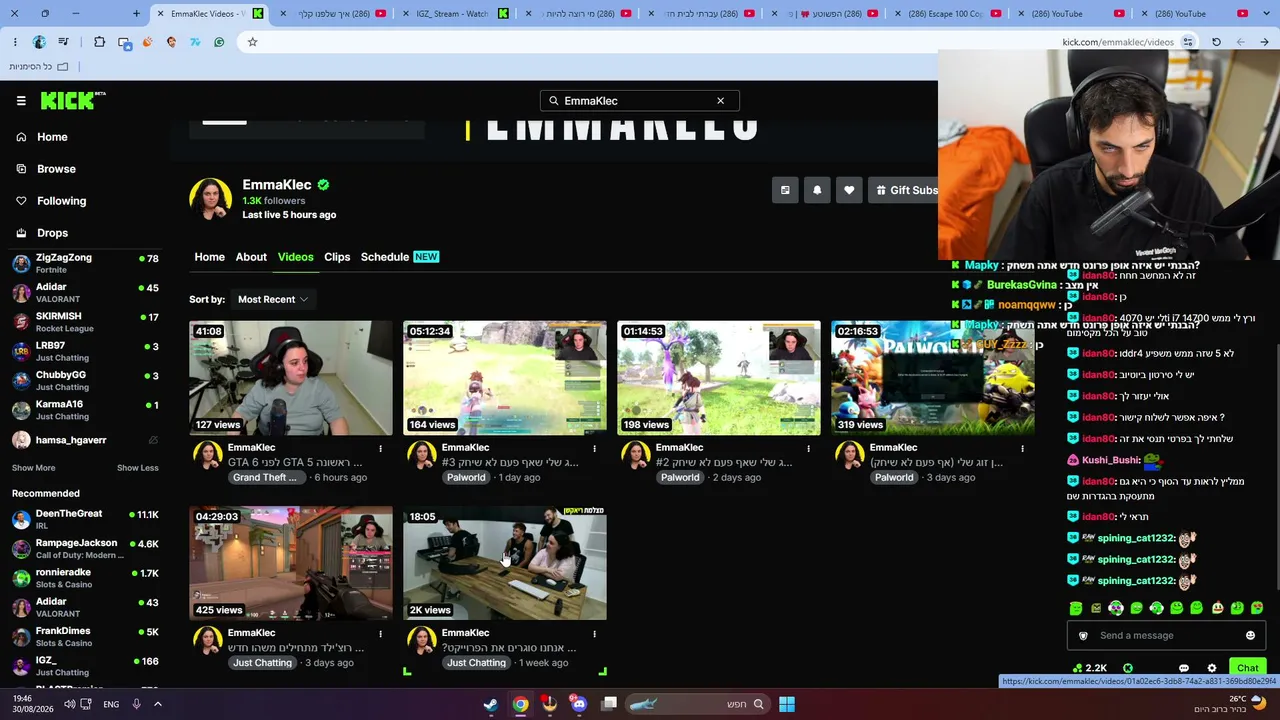Click the EmmaKlec search field
This screenshot has height=720, width=1280.
640,101
